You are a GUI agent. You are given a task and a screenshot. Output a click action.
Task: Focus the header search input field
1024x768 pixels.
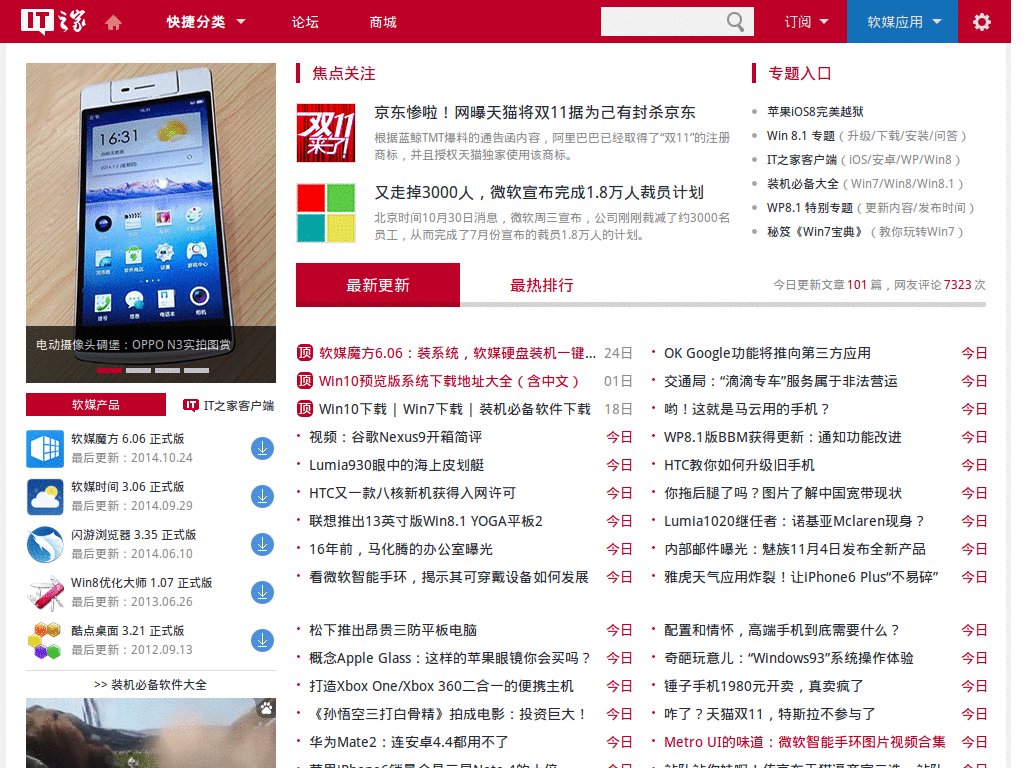[x=663, y=22]
